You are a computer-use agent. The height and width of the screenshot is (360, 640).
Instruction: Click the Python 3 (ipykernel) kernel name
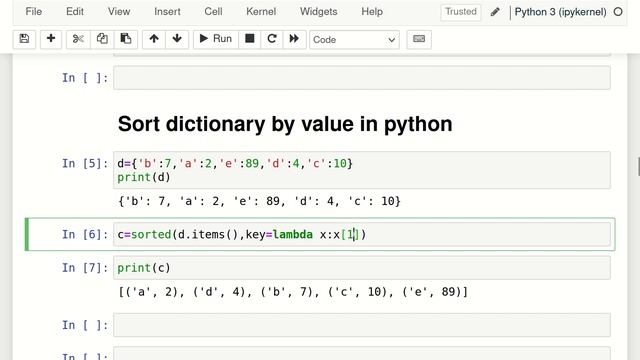pos(560,12)
